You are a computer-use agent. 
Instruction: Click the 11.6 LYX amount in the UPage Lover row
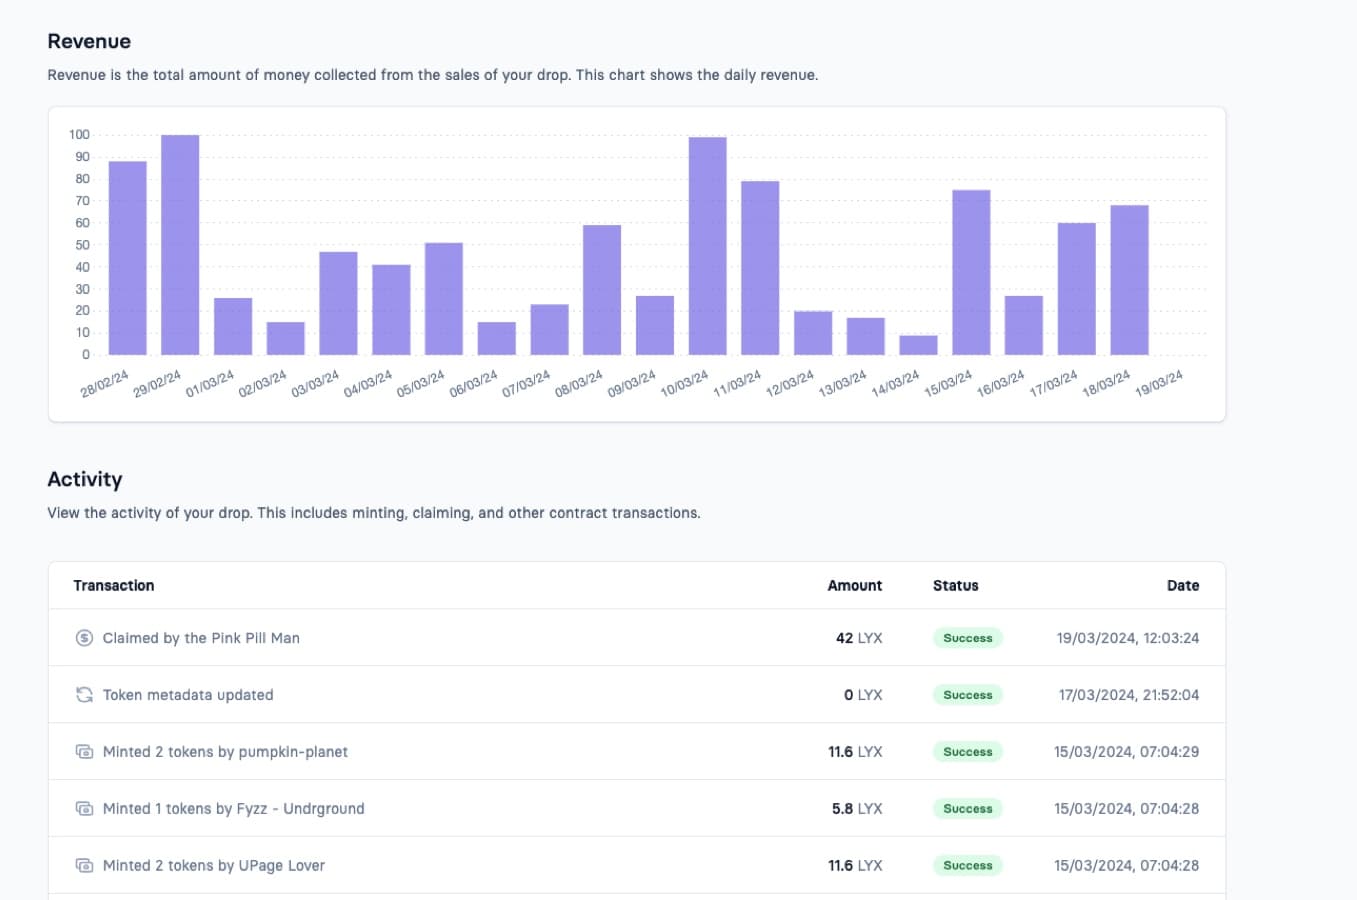point(855,866)
